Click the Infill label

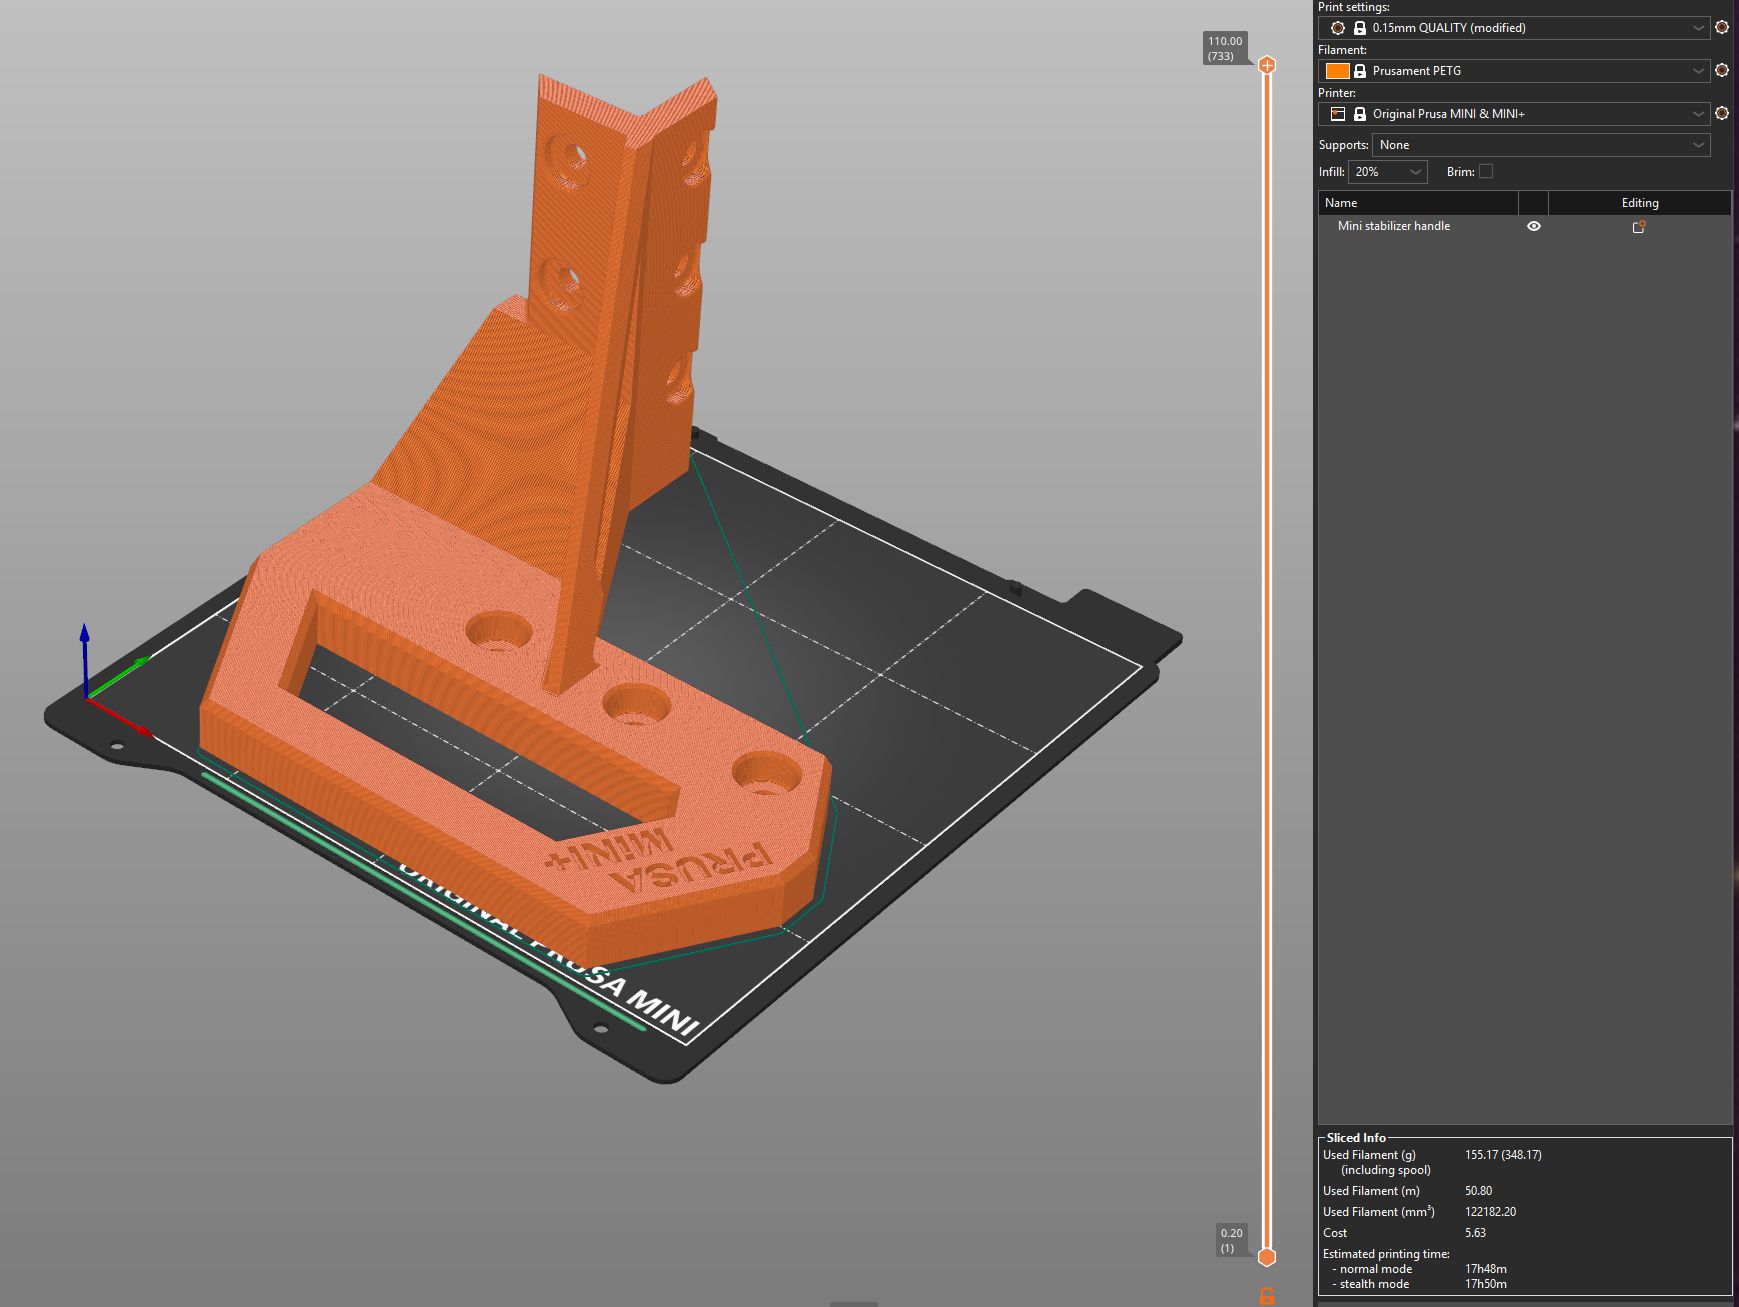pyautogui.click(x=1331, y=172)
